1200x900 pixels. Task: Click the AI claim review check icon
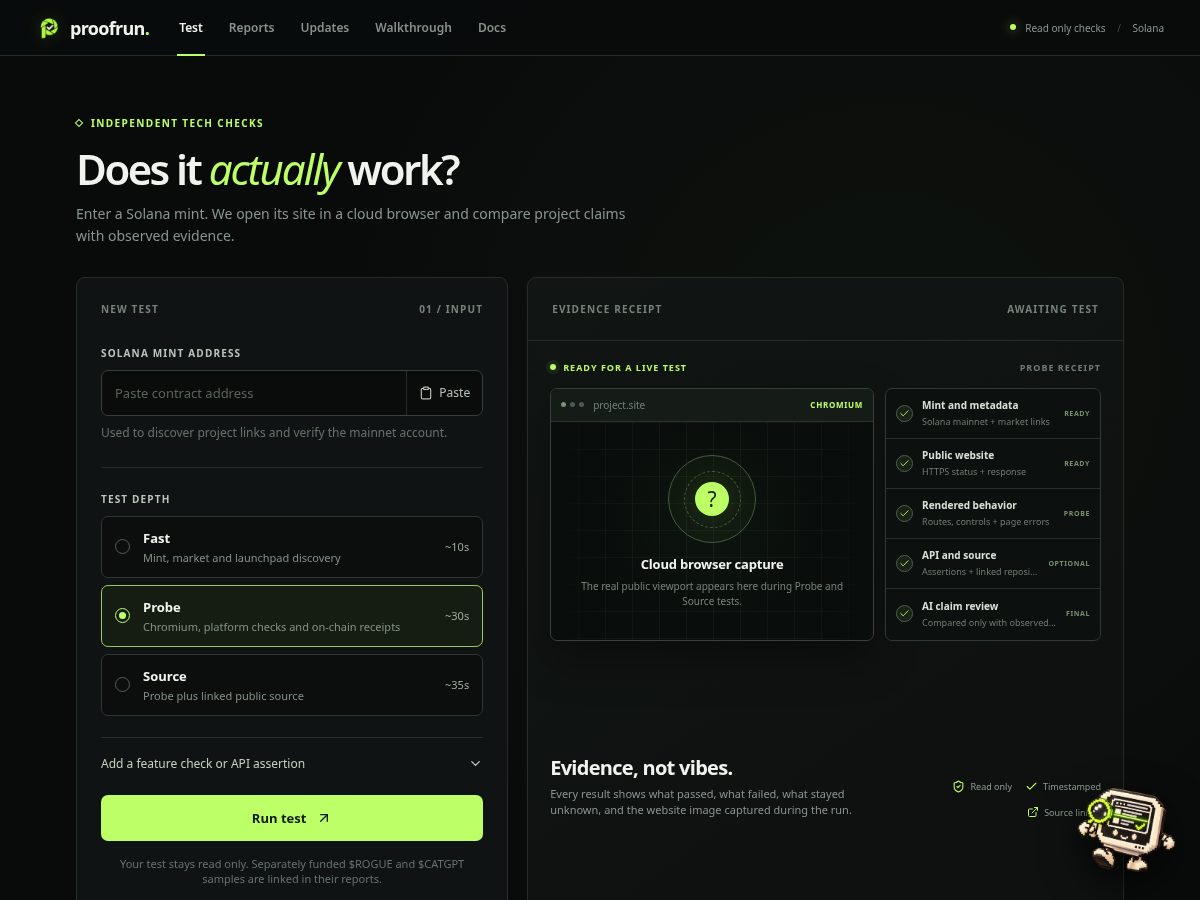(904, 614)
